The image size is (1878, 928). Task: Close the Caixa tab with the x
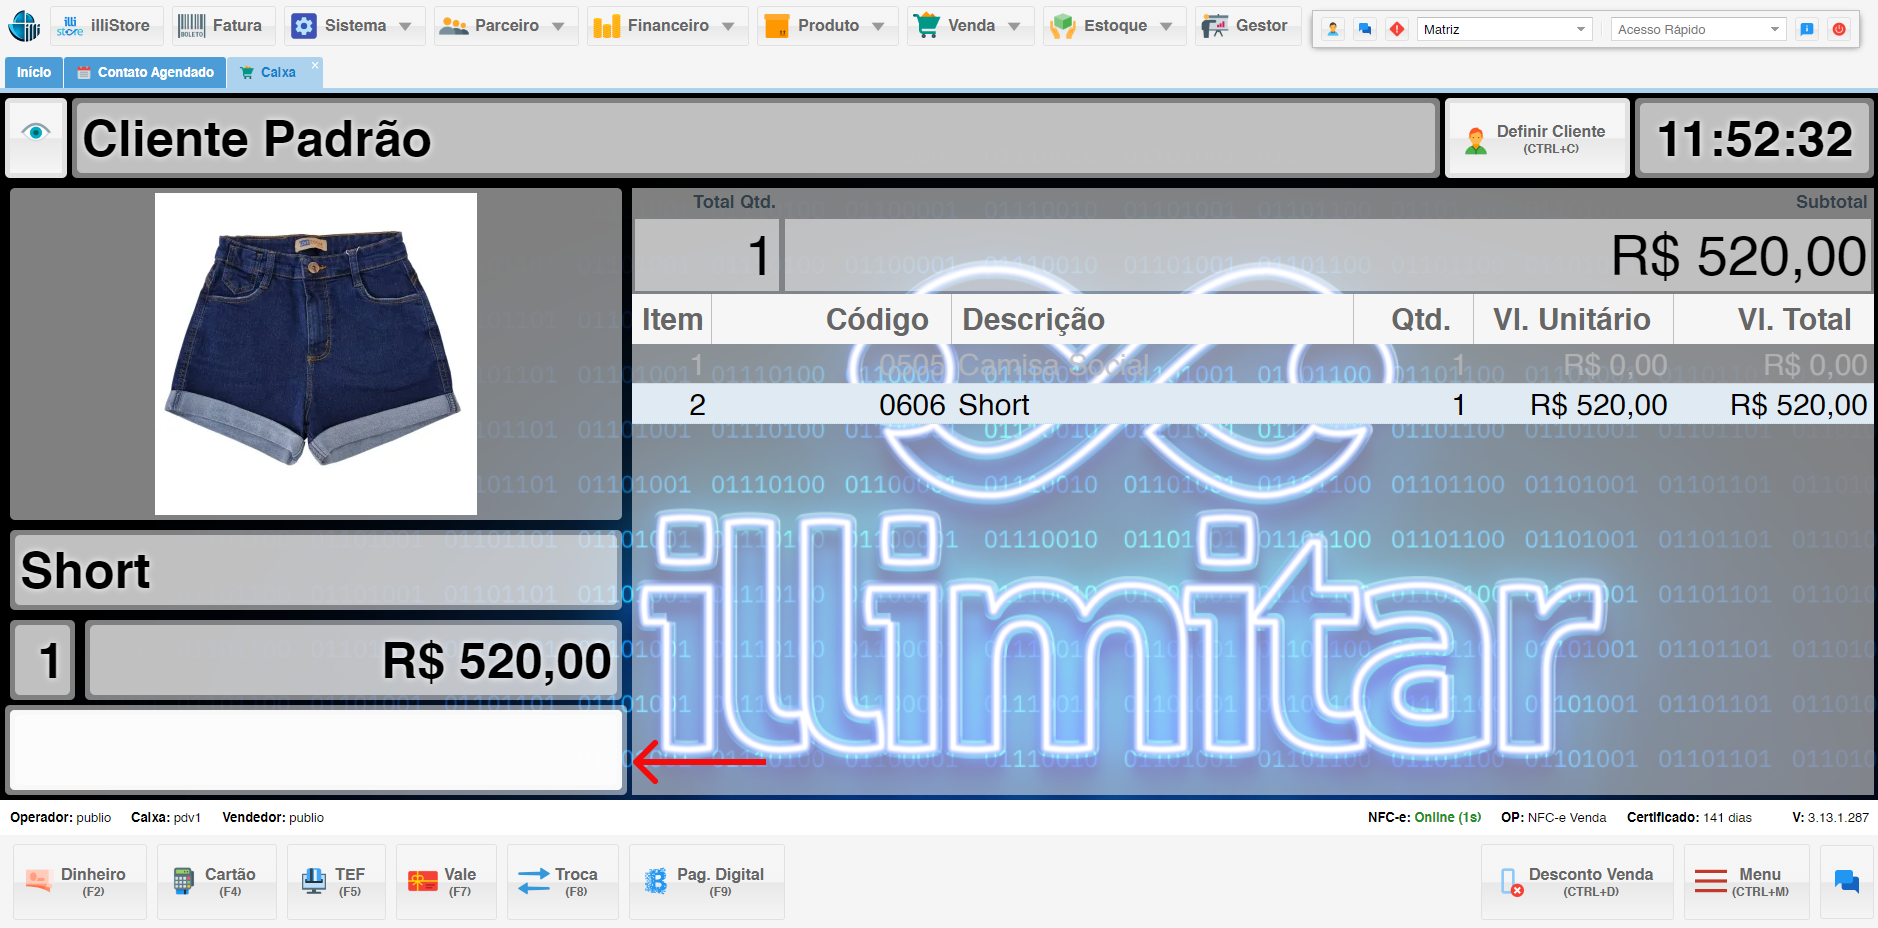tap(315, 65)
